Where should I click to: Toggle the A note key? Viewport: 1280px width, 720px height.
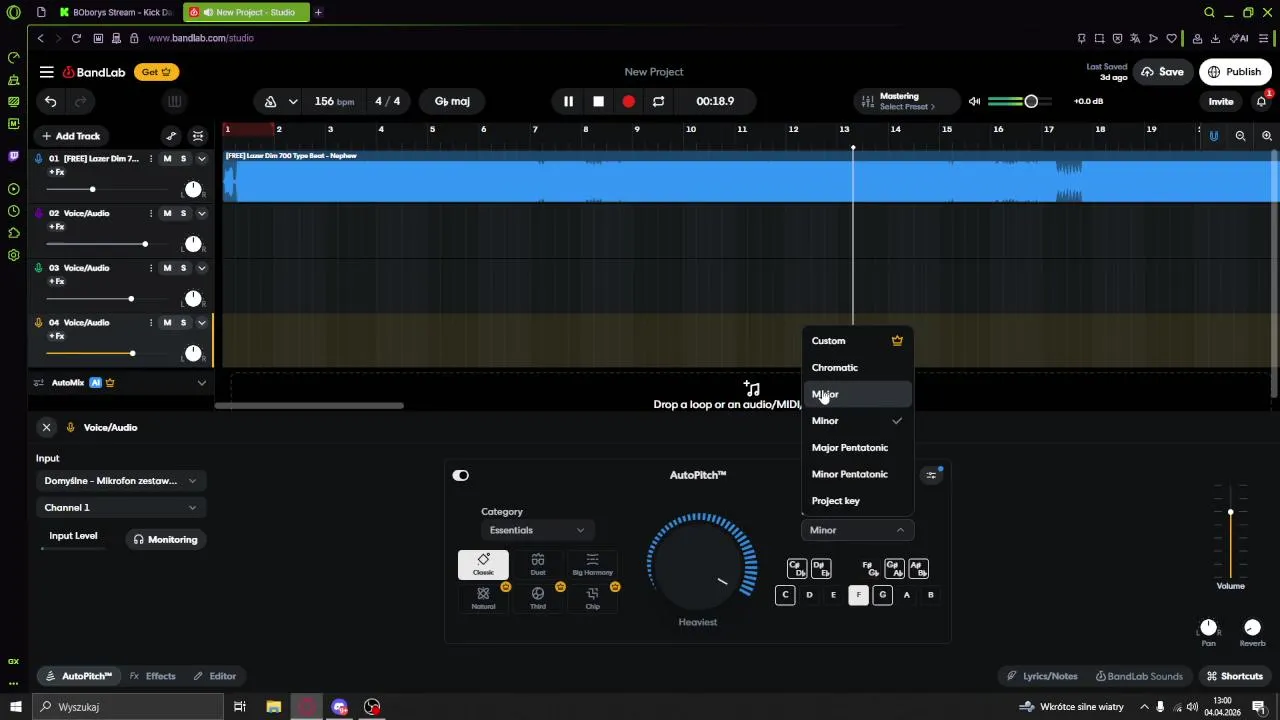click(x=907, y=595)
